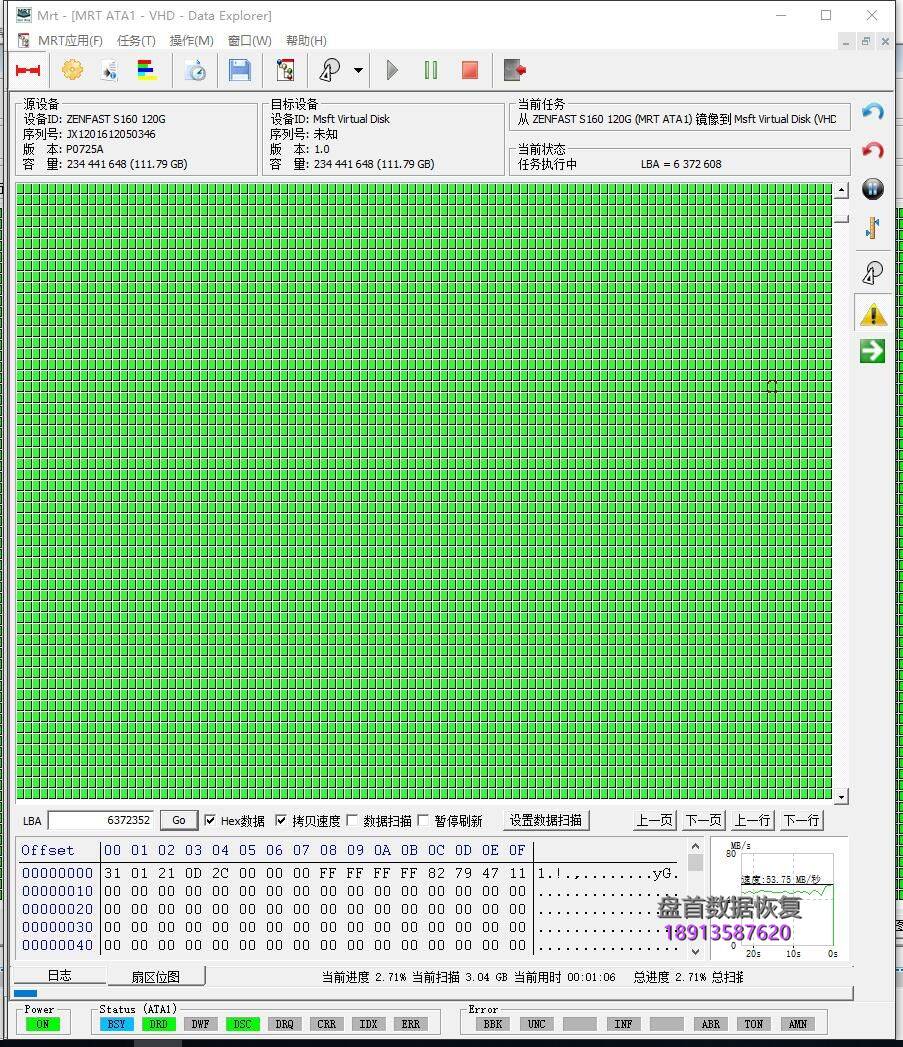This screenshot has height=1047, width=903.
Task: Click the sector map scrollbar up arrow
Action: point(842,191)
